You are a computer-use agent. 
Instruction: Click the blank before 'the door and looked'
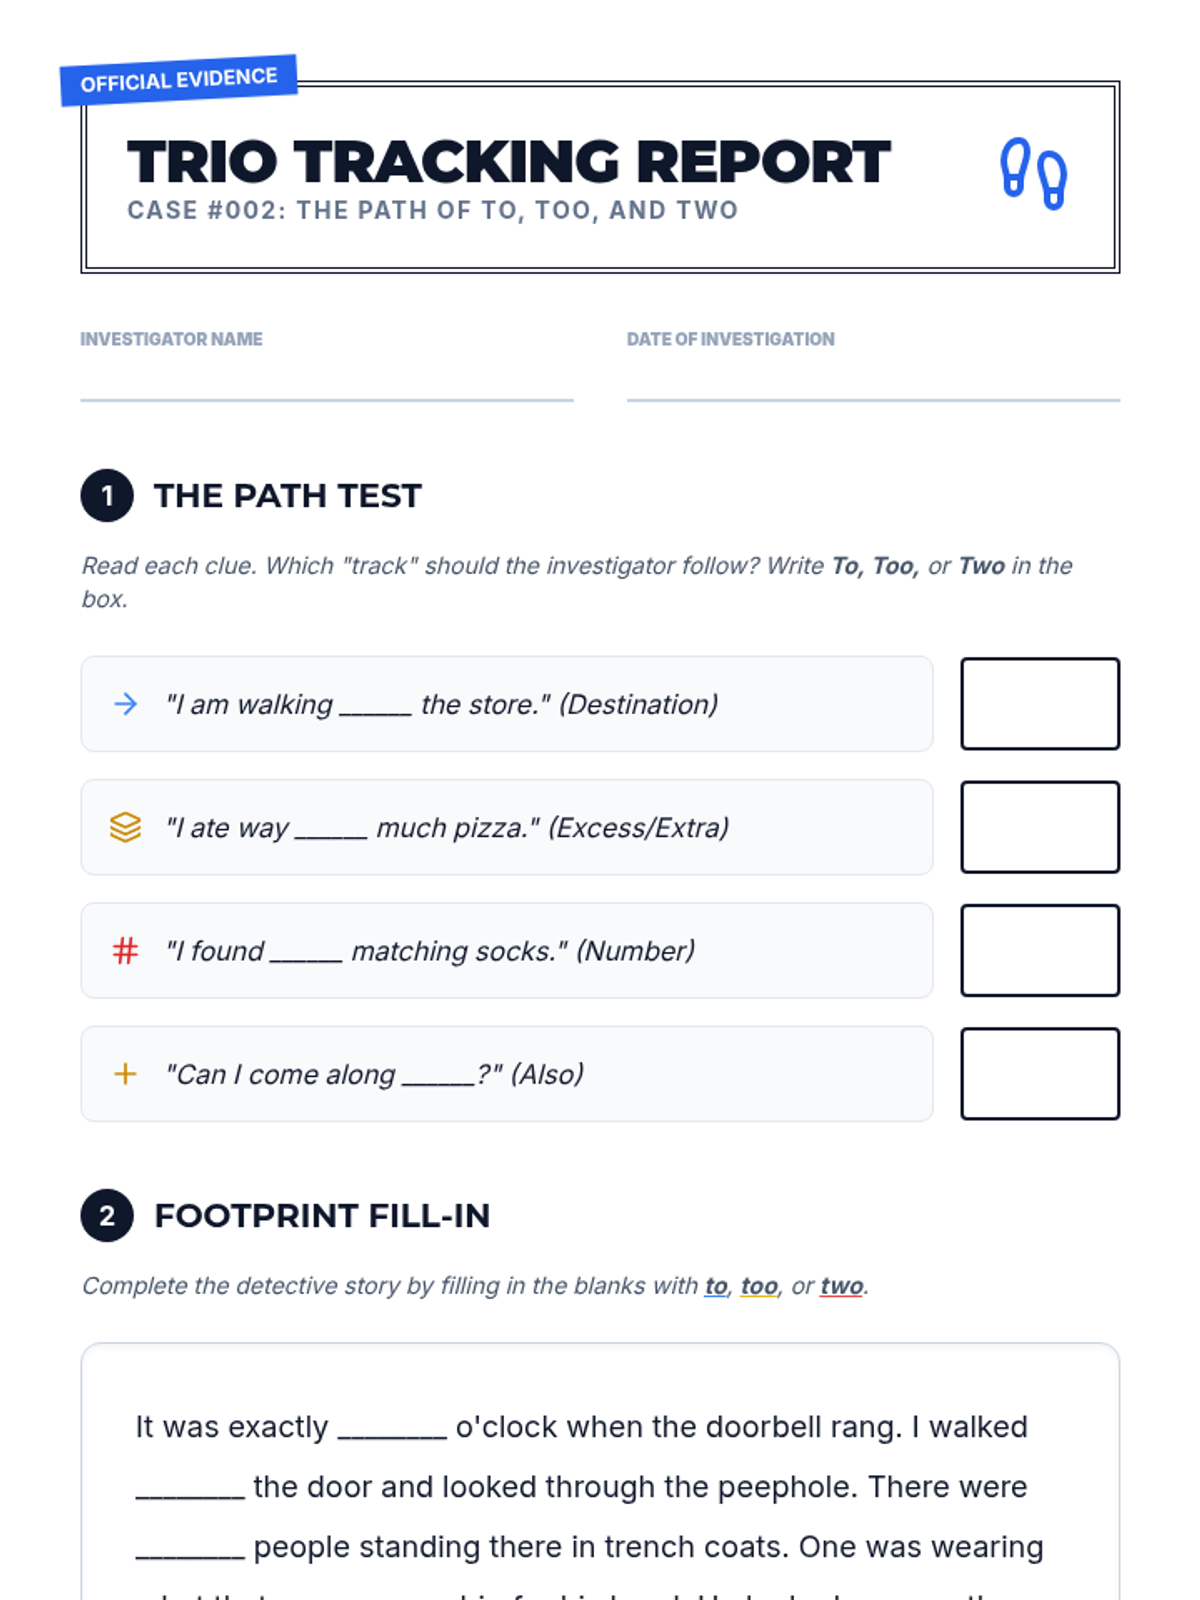[x=190, y=1488]
